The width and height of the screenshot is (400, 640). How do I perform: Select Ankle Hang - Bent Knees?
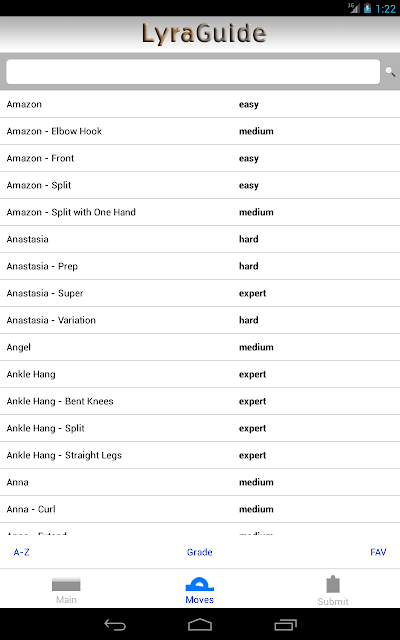[x=200, y=401]
